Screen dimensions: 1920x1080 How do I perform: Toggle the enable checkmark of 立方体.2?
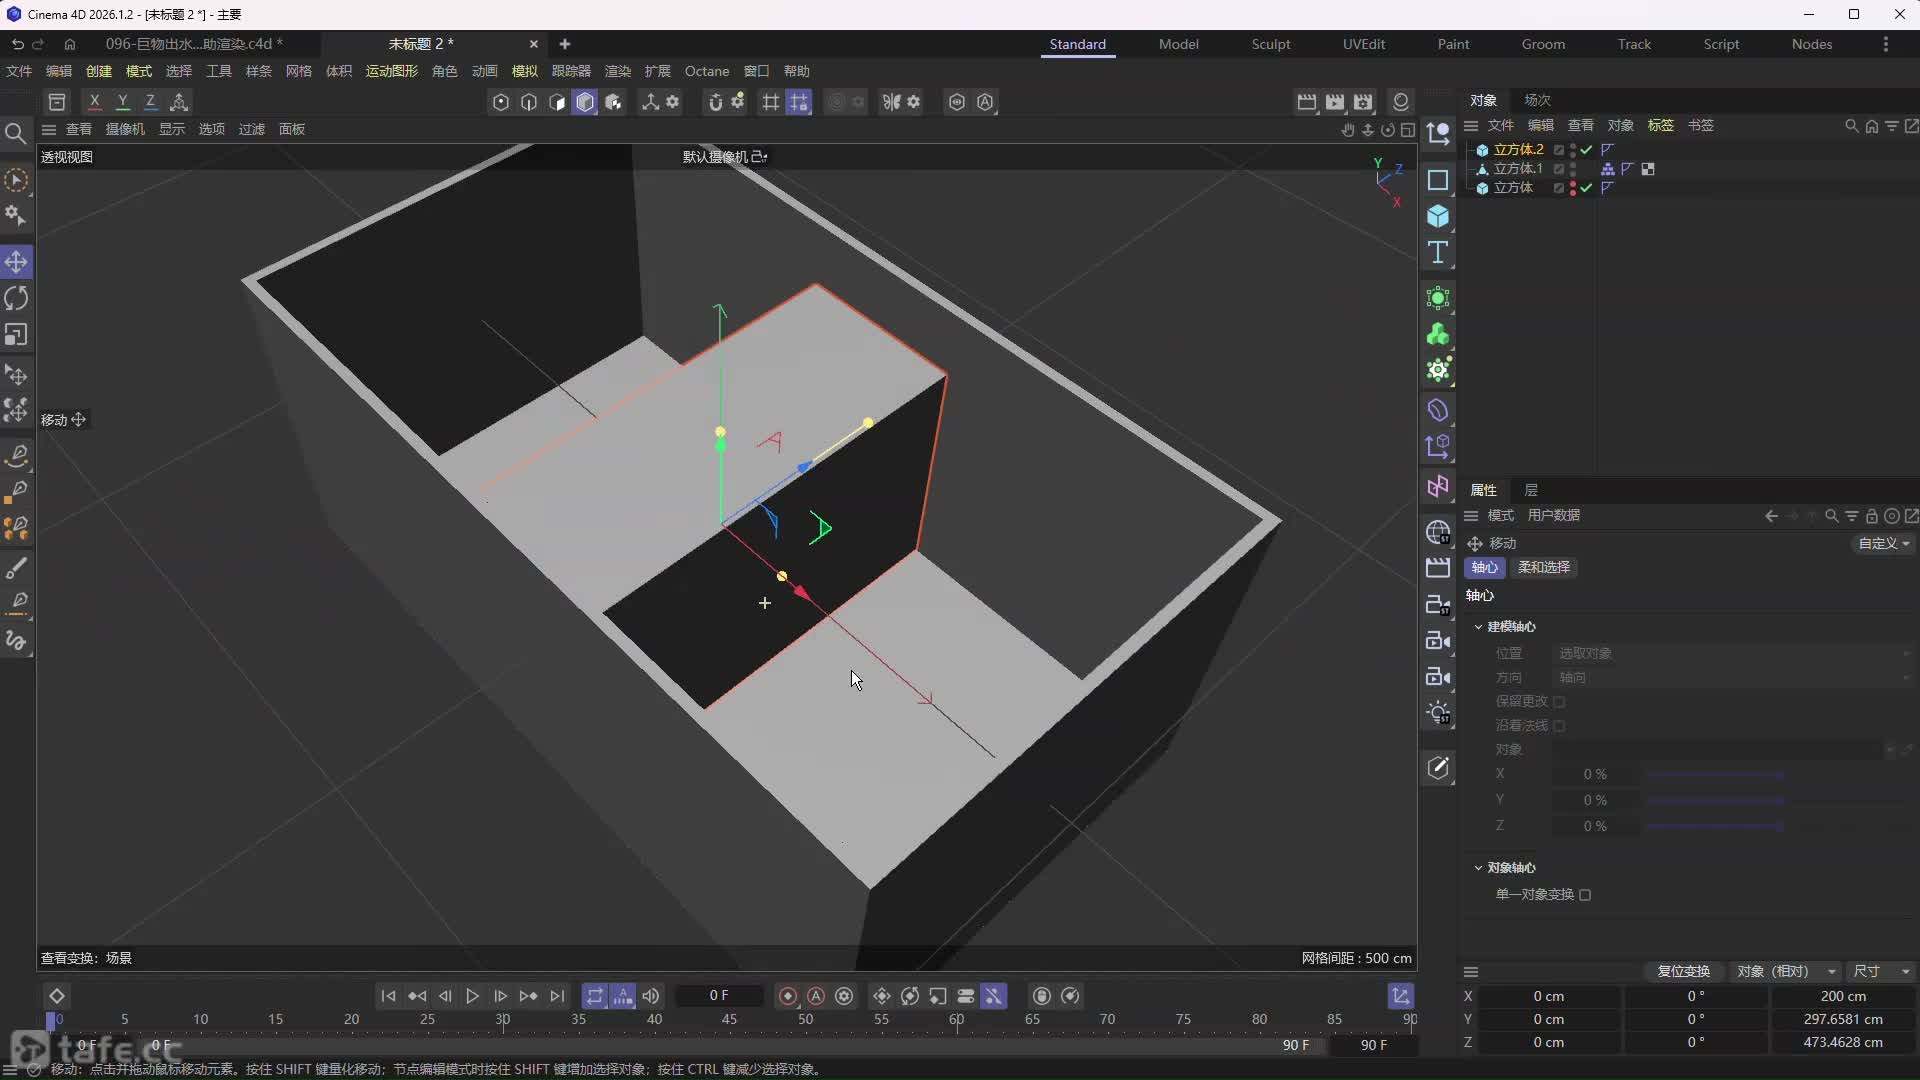pyautogui.click(x=1587, y=150)
